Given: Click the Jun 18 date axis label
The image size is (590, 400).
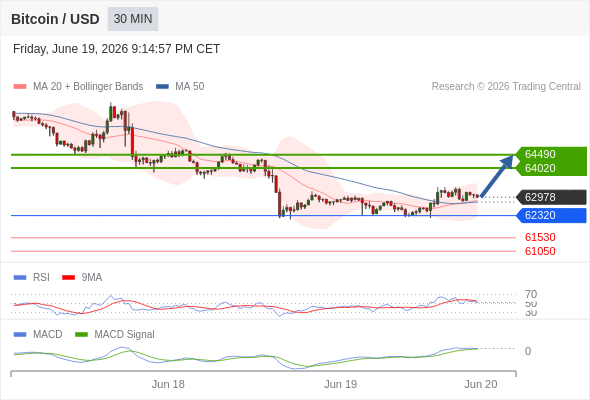Looking at the screenshot, I should (168, 384).
